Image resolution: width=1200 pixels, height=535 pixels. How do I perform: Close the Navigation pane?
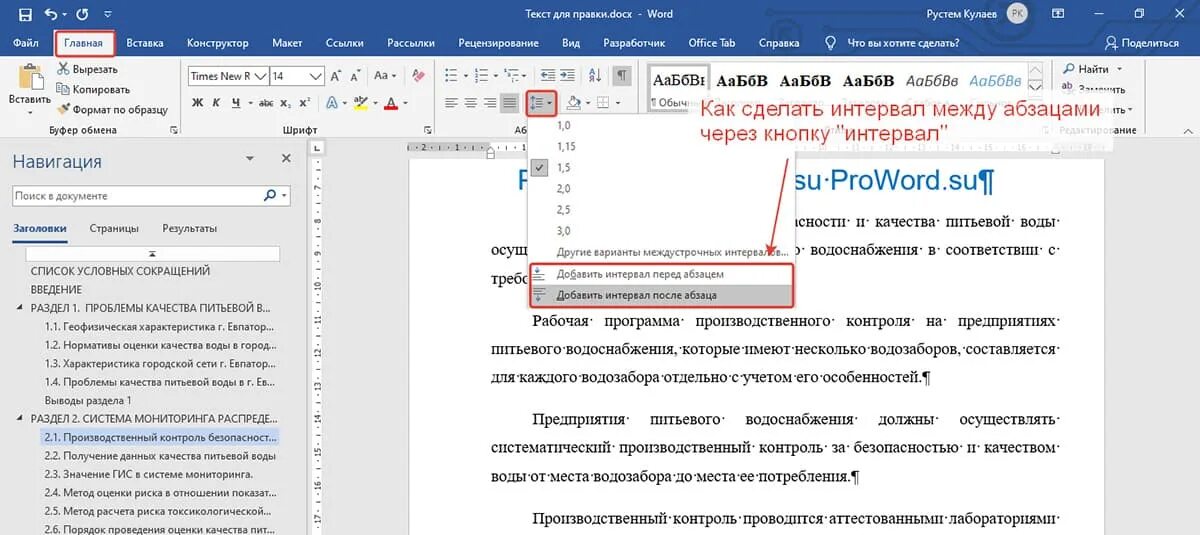[286, 159]
